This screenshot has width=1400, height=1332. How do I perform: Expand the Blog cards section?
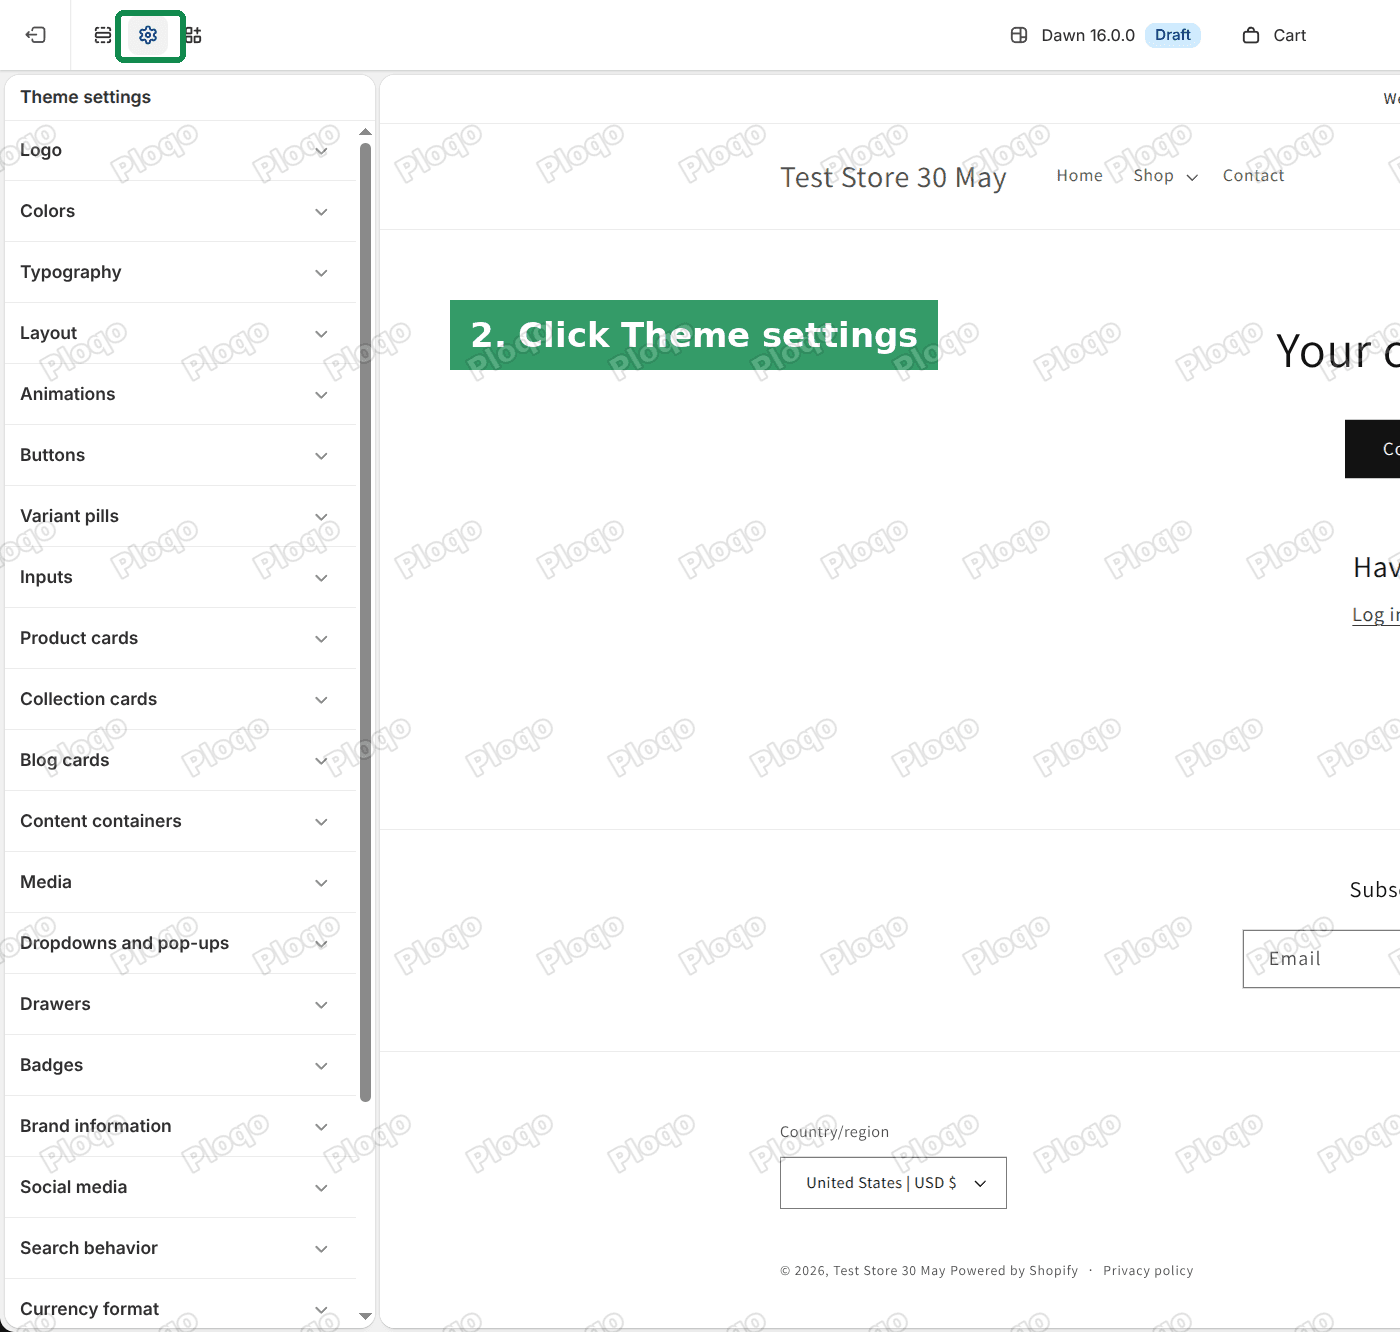point(181,760)
